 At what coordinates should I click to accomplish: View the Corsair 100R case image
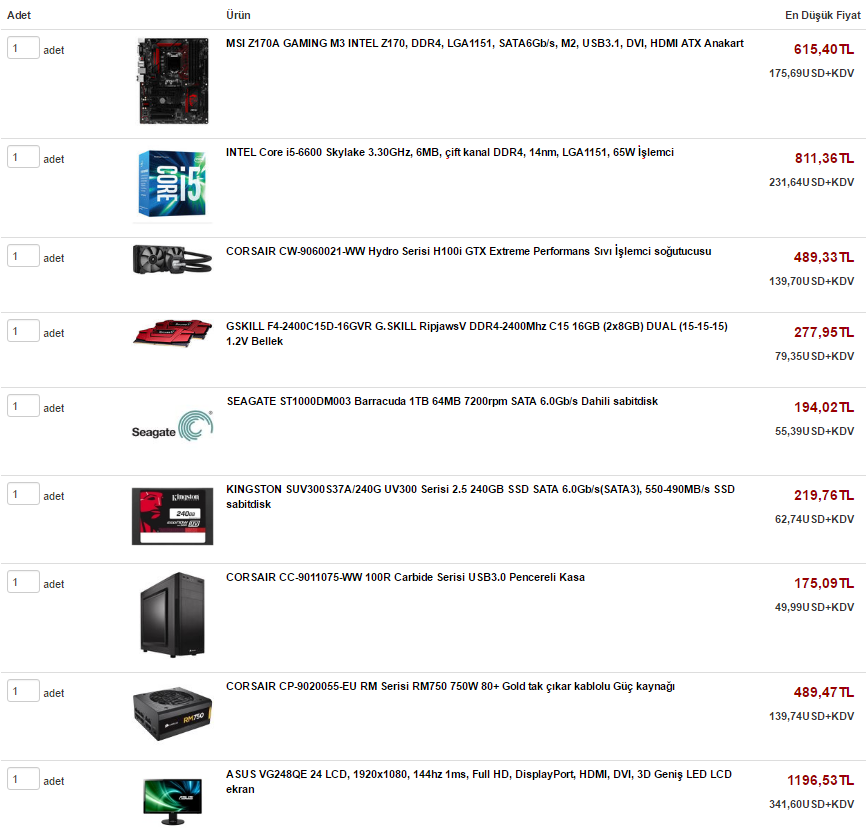pos(172,614)
